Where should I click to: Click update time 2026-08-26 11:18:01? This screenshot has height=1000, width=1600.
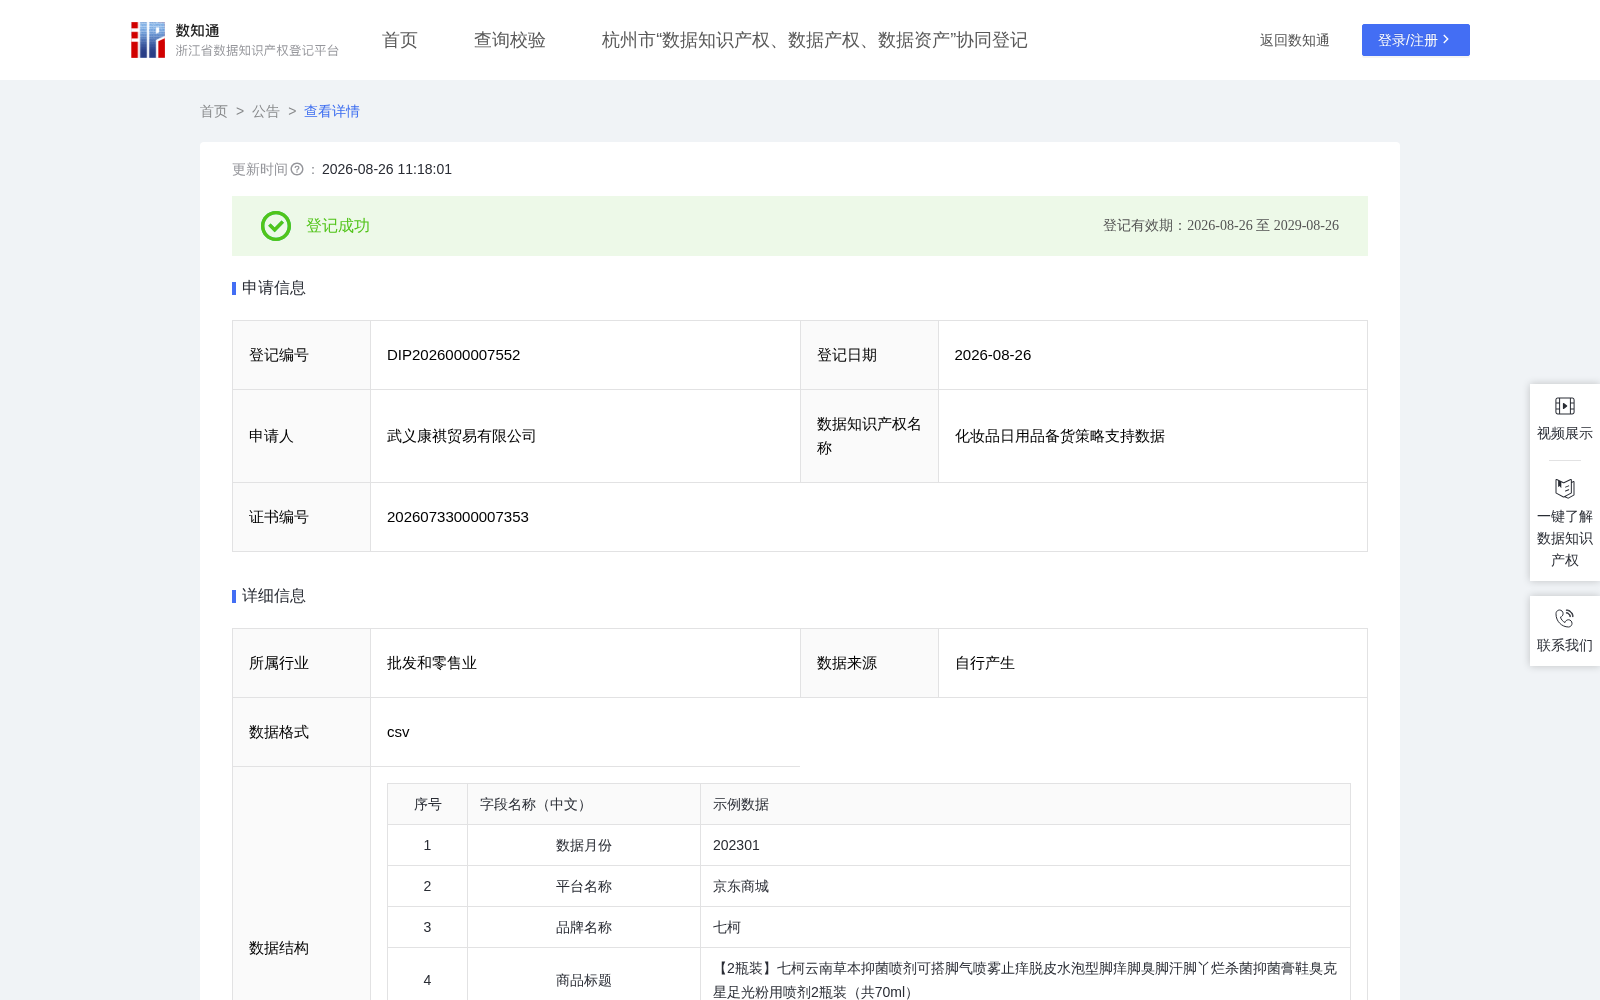[x=387, y=169]
